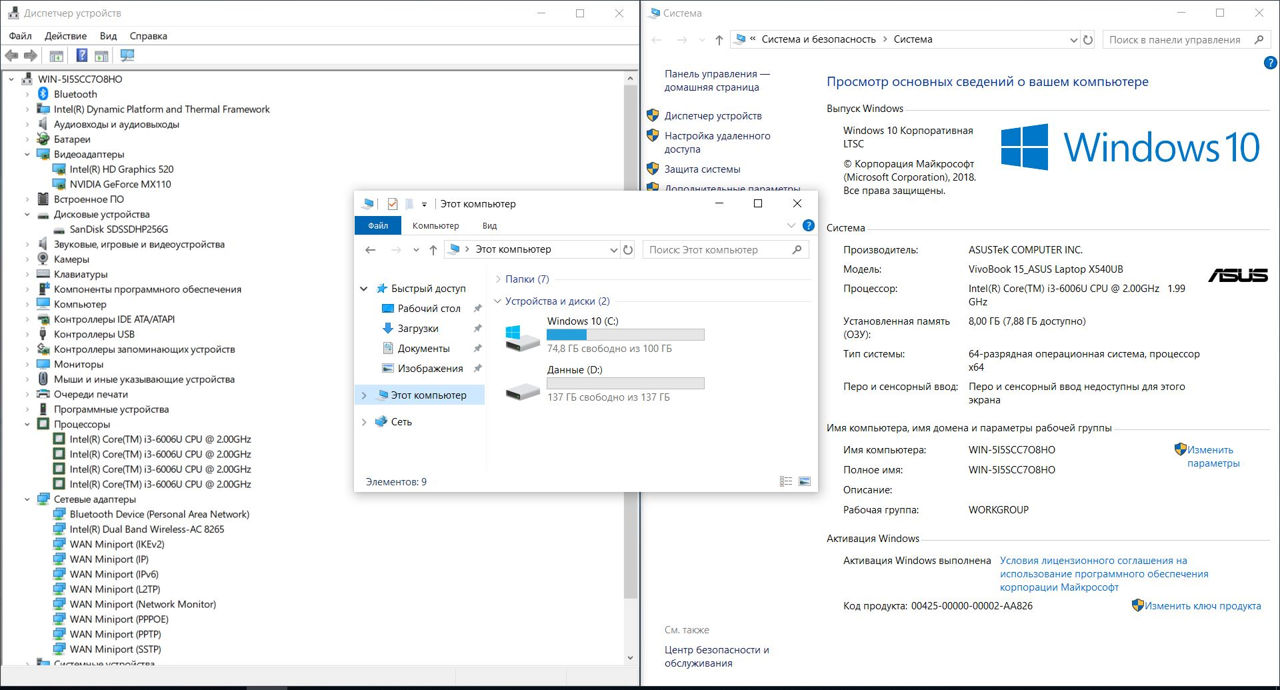Click the Контроллеры USB icon in the device tree
Screen dimensions: 1280x690
coord(43,334)
